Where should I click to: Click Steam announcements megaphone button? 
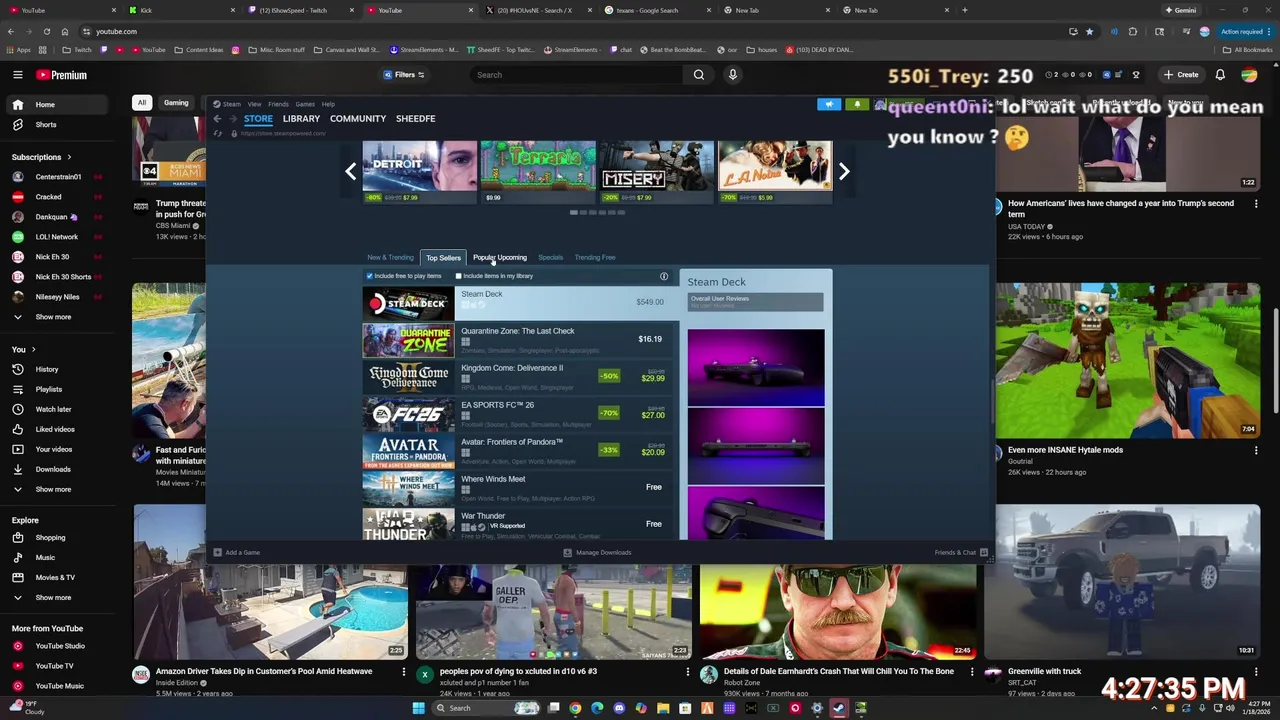click(x=829, y=104)
